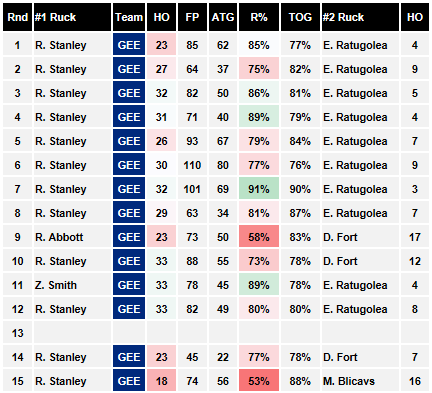Click the GEE team badge in round 1
The height and width of the screenshot is (393, 432).
click(129, 45)
